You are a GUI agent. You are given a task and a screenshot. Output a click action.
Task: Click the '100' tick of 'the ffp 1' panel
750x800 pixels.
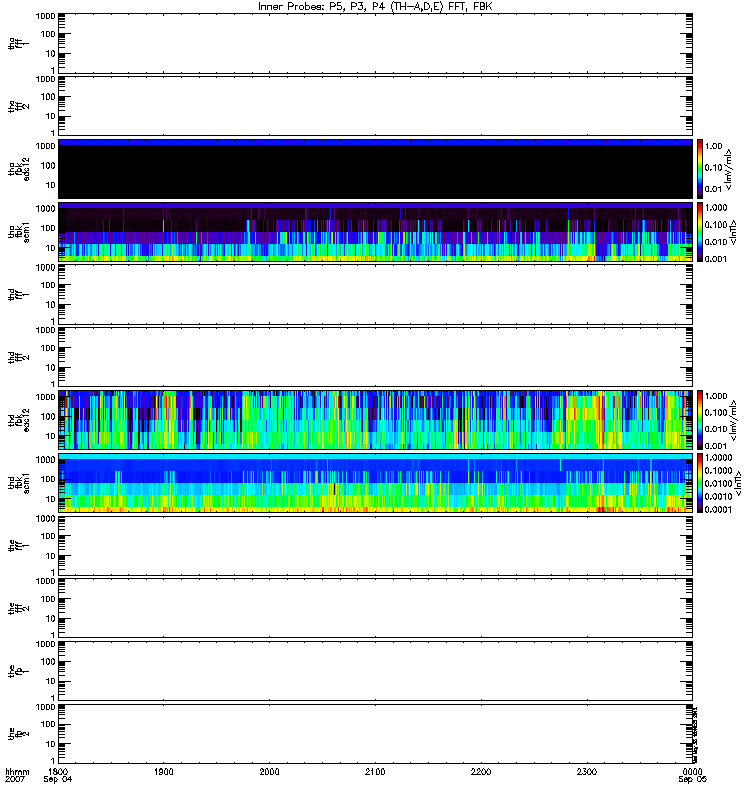pyautogui.click(x=48, y=662)
